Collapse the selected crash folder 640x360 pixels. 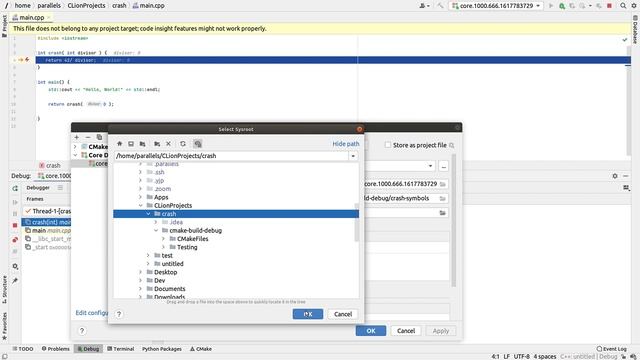148,214
